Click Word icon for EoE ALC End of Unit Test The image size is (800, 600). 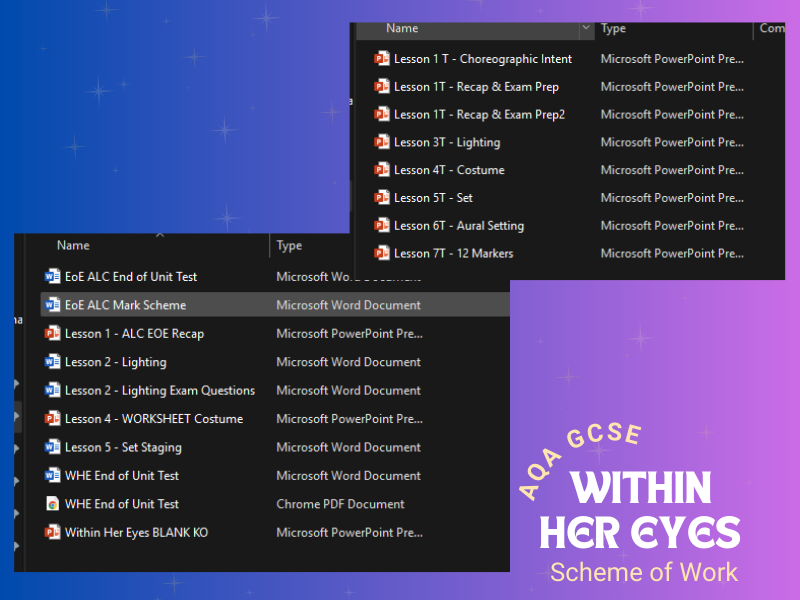[53, 276]
